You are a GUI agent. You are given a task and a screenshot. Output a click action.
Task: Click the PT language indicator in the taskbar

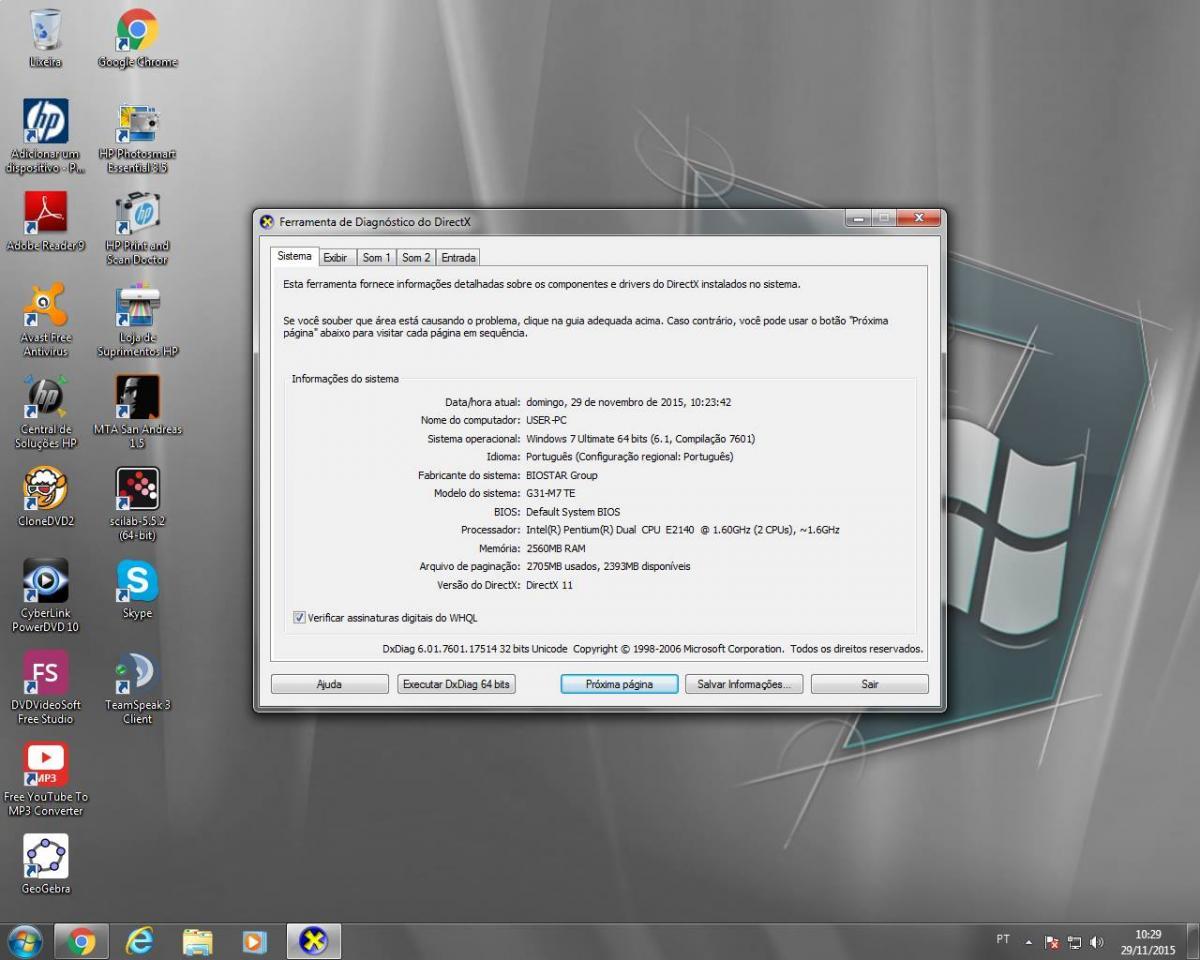(x=1003, y=939)
